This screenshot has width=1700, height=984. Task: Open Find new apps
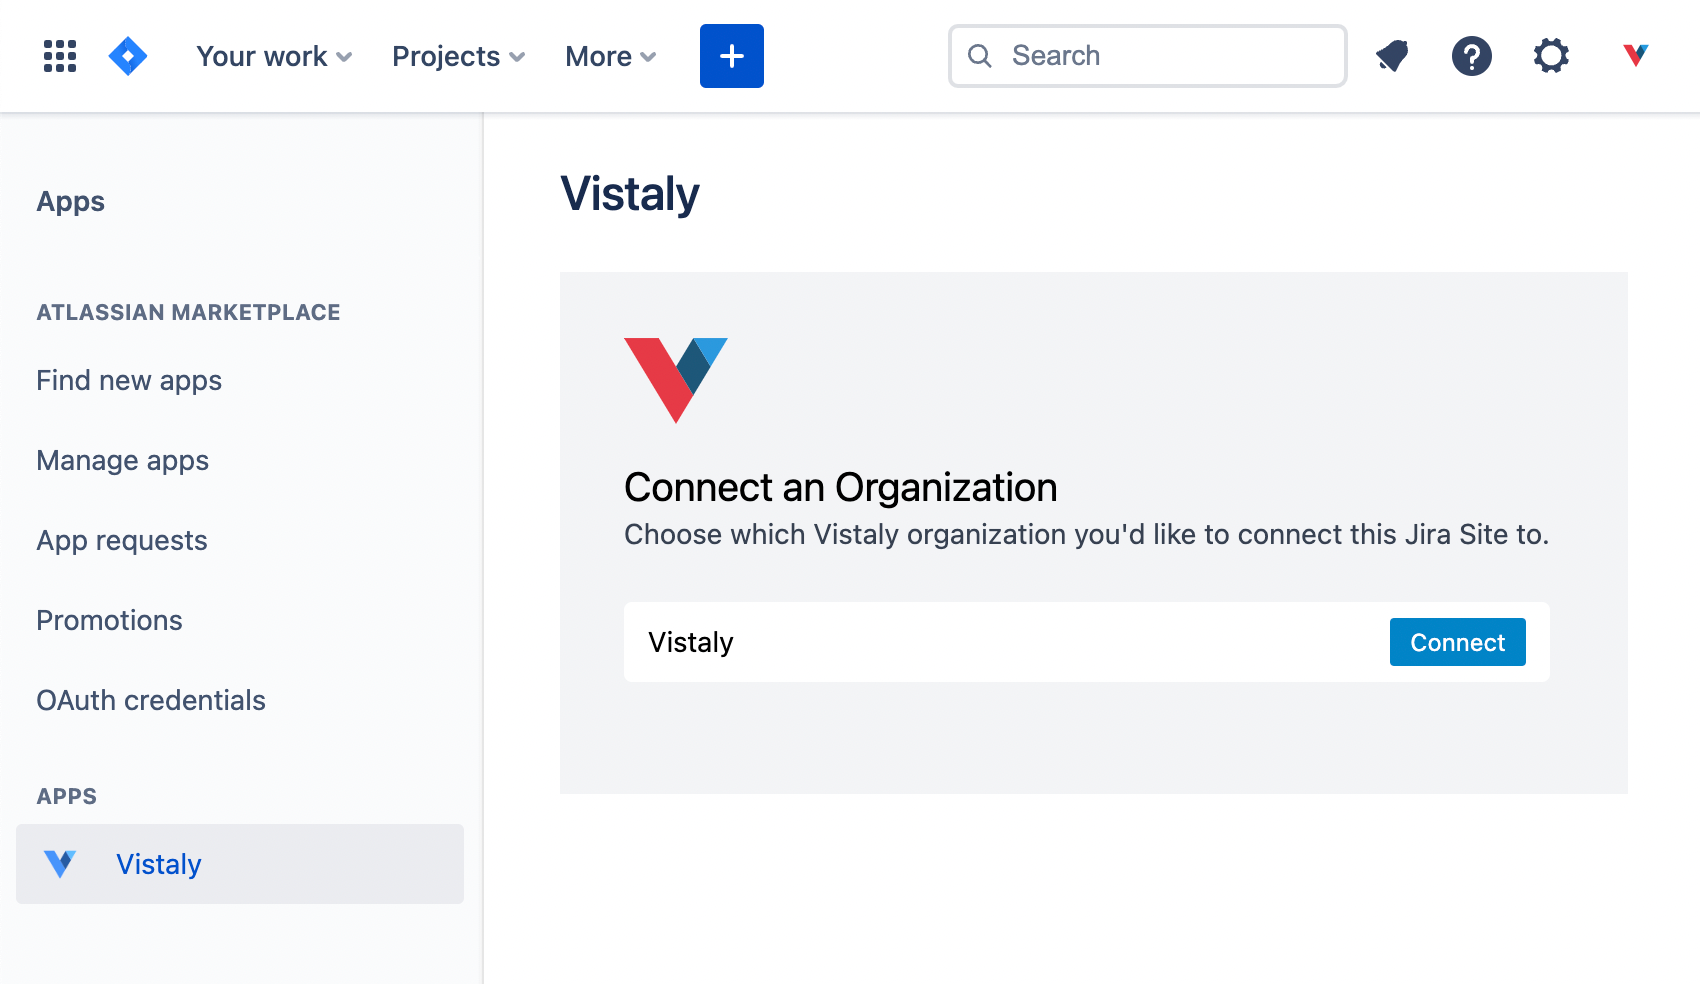pyautogui.click(x=129, y=380)
